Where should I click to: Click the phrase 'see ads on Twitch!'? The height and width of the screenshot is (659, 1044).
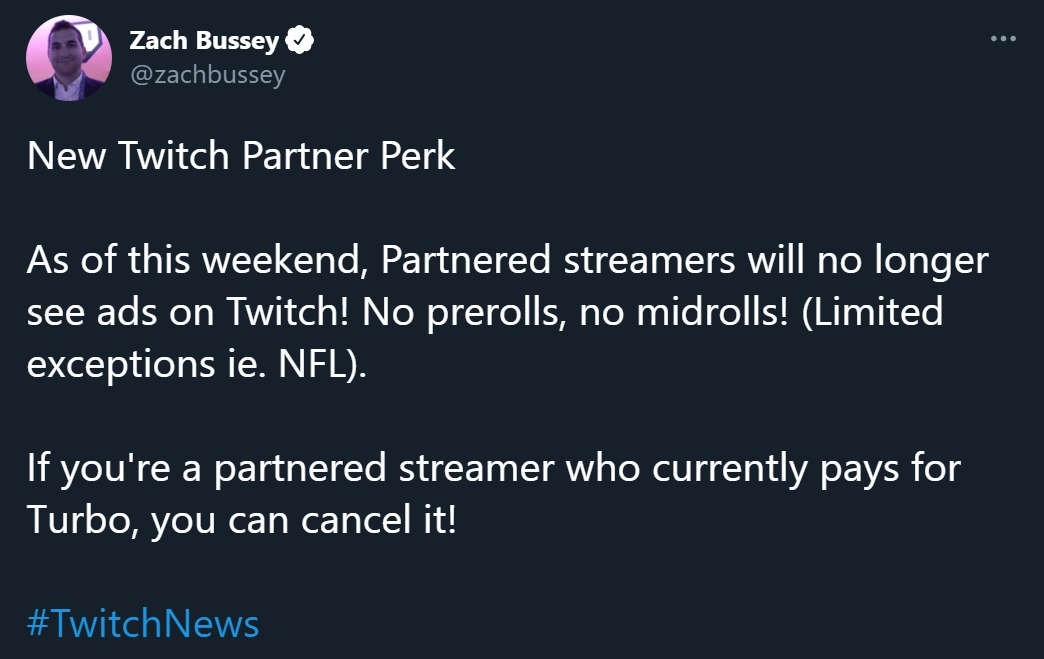(188, 312)
